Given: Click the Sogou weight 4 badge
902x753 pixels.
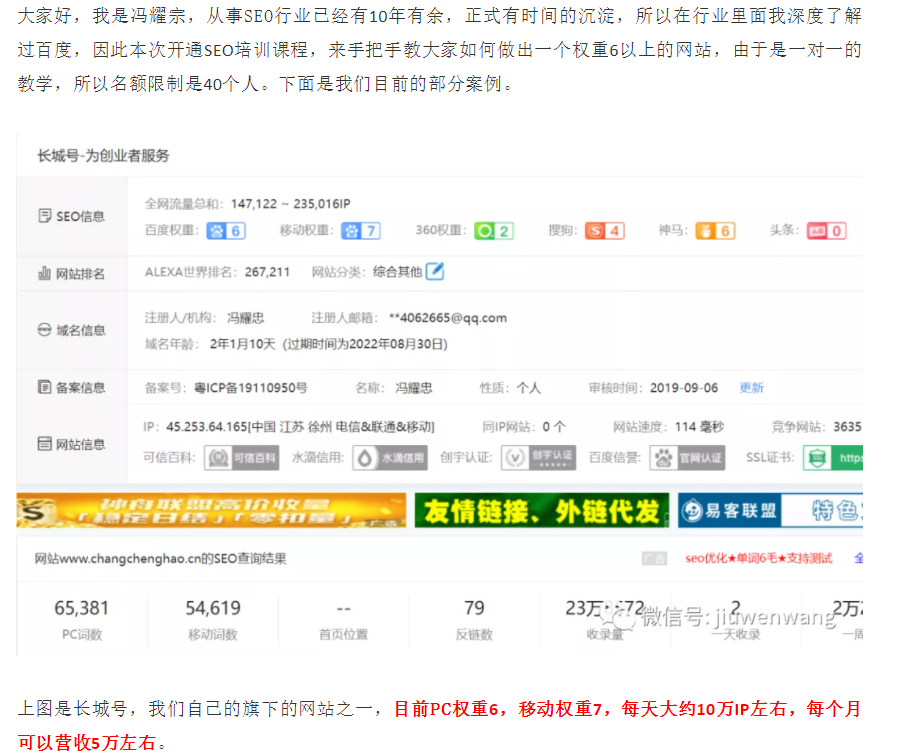Looking at the screenshot, I should 605,231.
